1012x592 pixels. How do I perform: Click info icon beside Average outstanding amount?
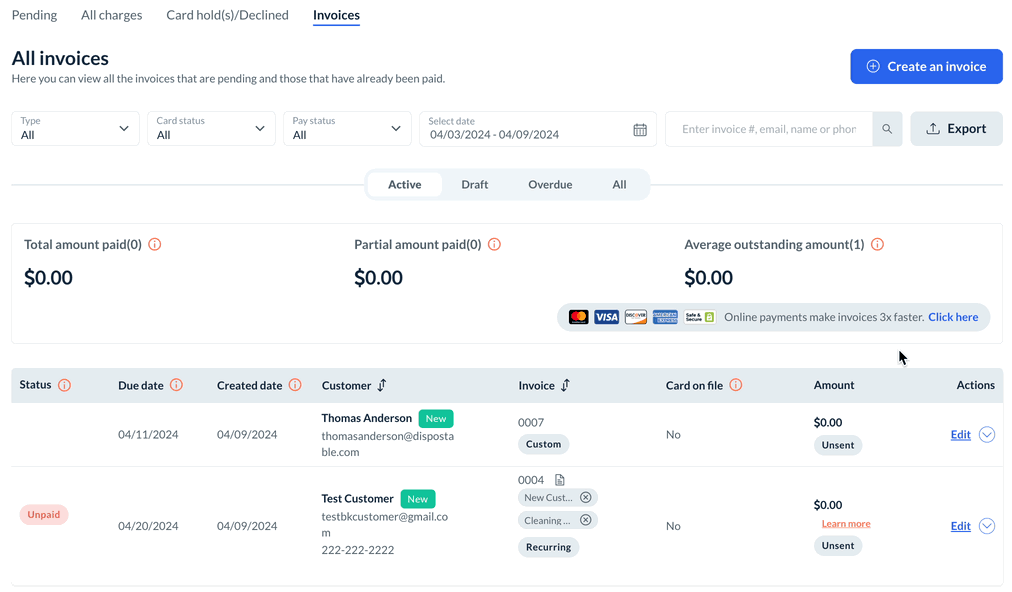pos(877,244)
